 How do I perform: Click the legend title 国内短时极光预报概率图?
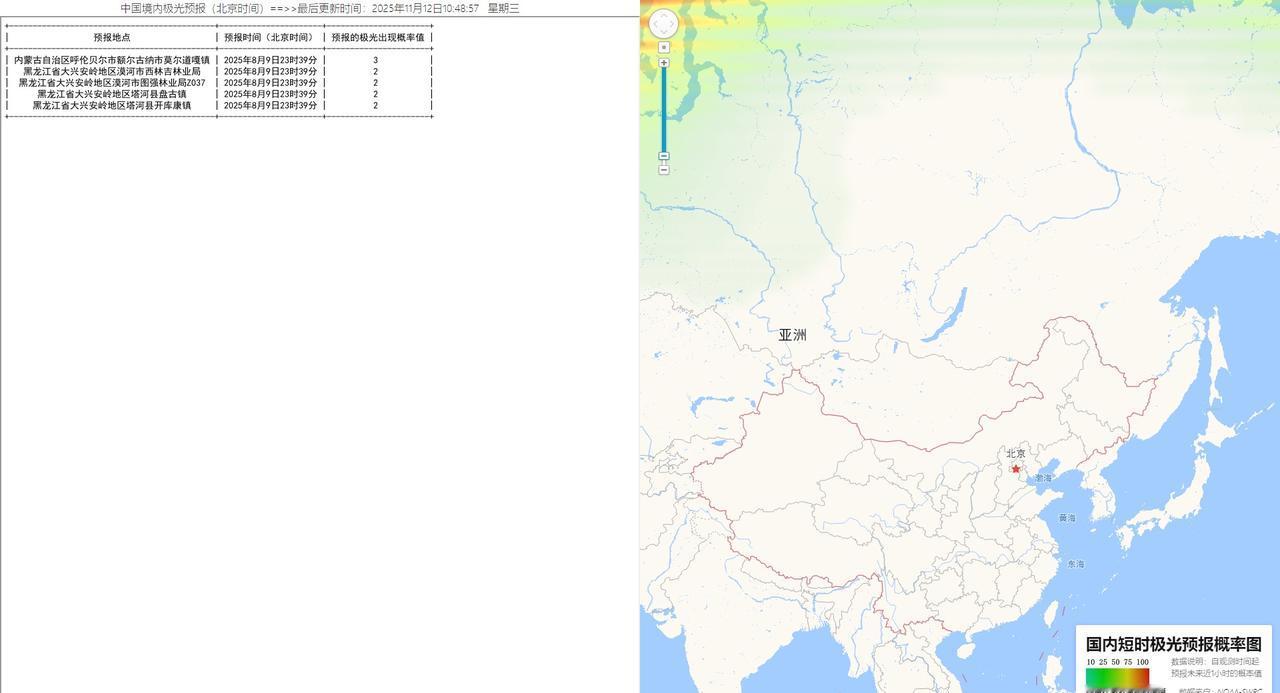[1174, 645]
